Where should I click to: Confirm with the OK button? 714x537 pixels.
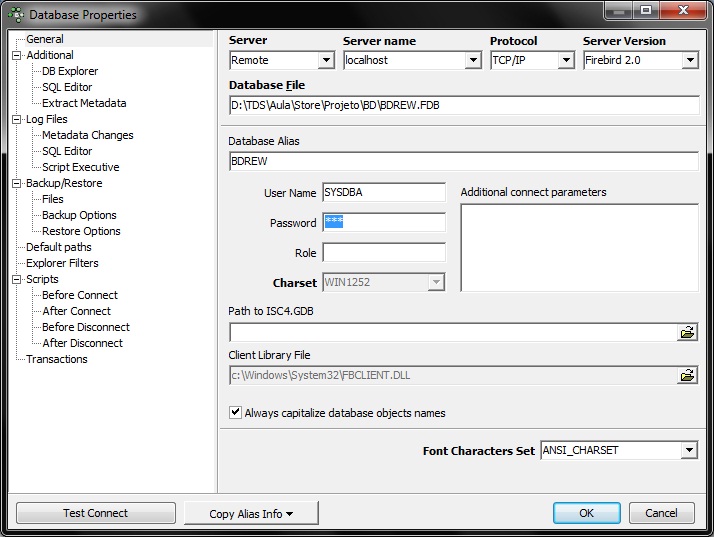[x=586, y=513]
